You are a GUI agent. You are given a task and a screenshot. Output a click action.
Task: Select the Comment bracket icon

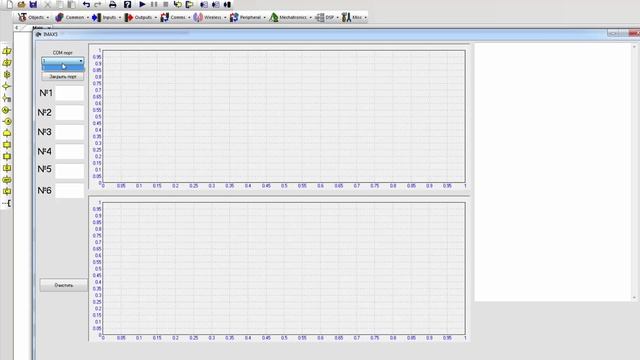[x=7, y=203]
